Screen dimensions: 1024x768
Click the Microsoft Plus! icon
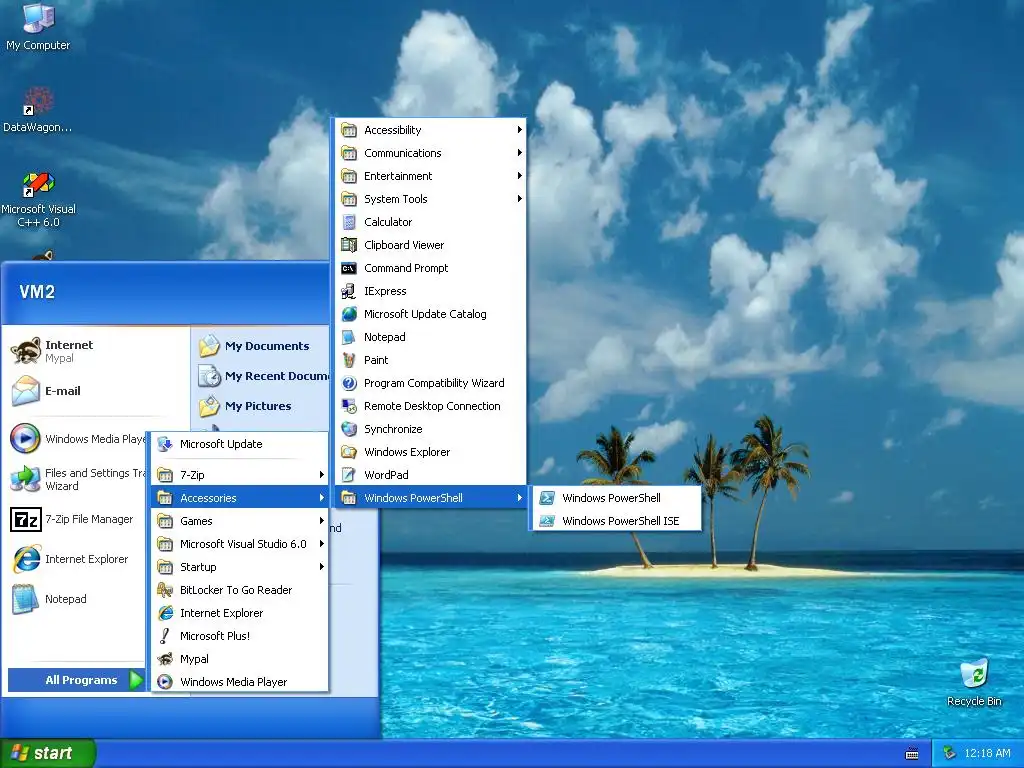pyautogui.click(x=165, y=635)
